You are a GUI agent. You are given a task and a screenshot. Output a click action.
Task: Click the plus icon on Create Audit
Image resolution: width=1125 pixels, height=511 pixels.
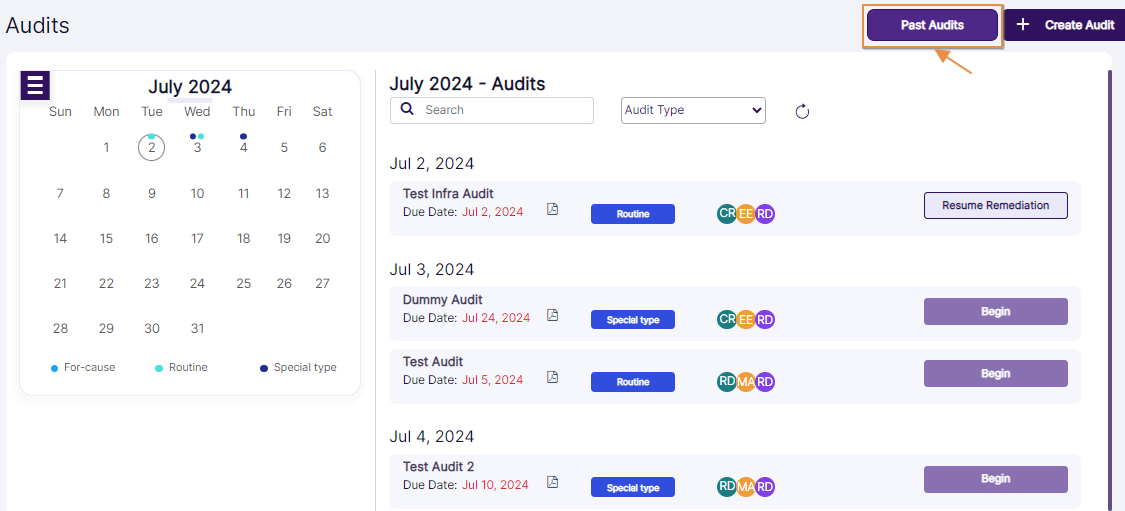tap(1023, 24)
